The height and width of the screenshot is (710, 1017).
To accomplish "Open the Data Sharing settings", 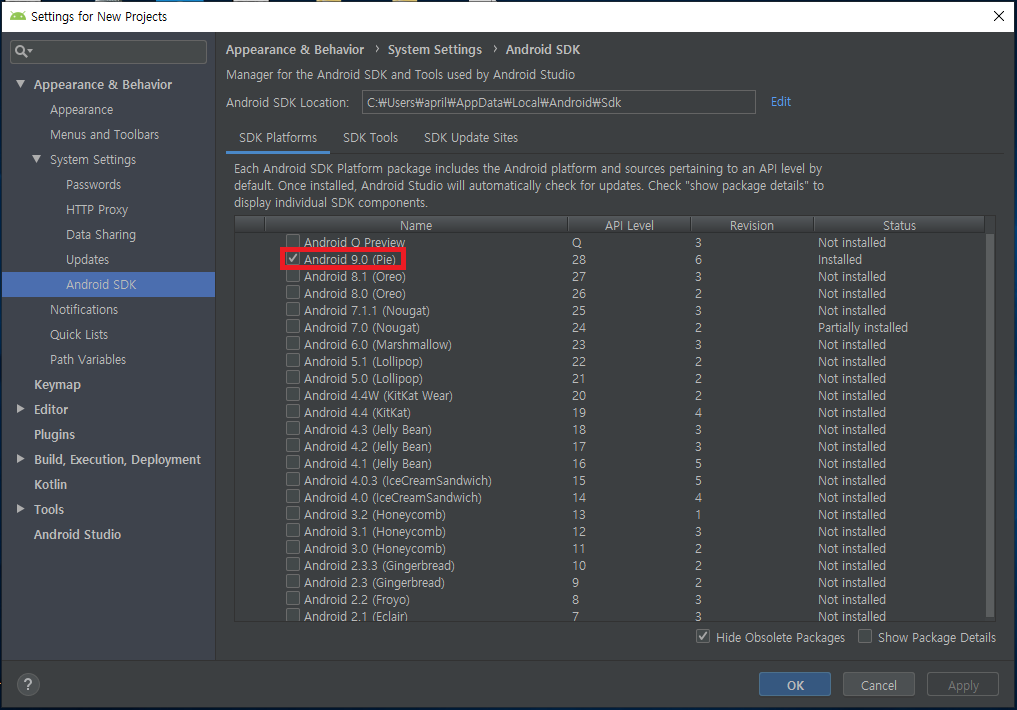I will pyautogui.click(x=101, y=234).
